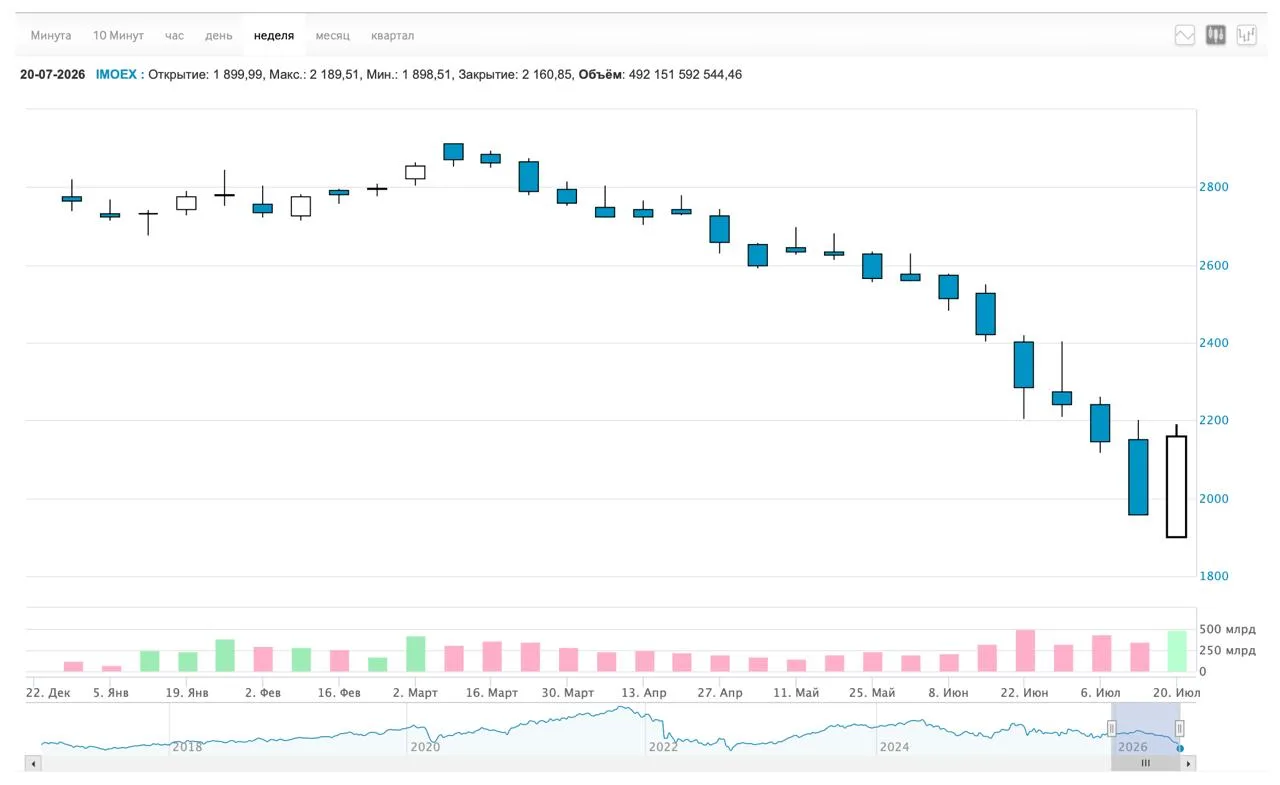Image resolution: width=1280 pixels, height=785 pixels.
Task: Switch to the день interval
Action: click(219, 36)
